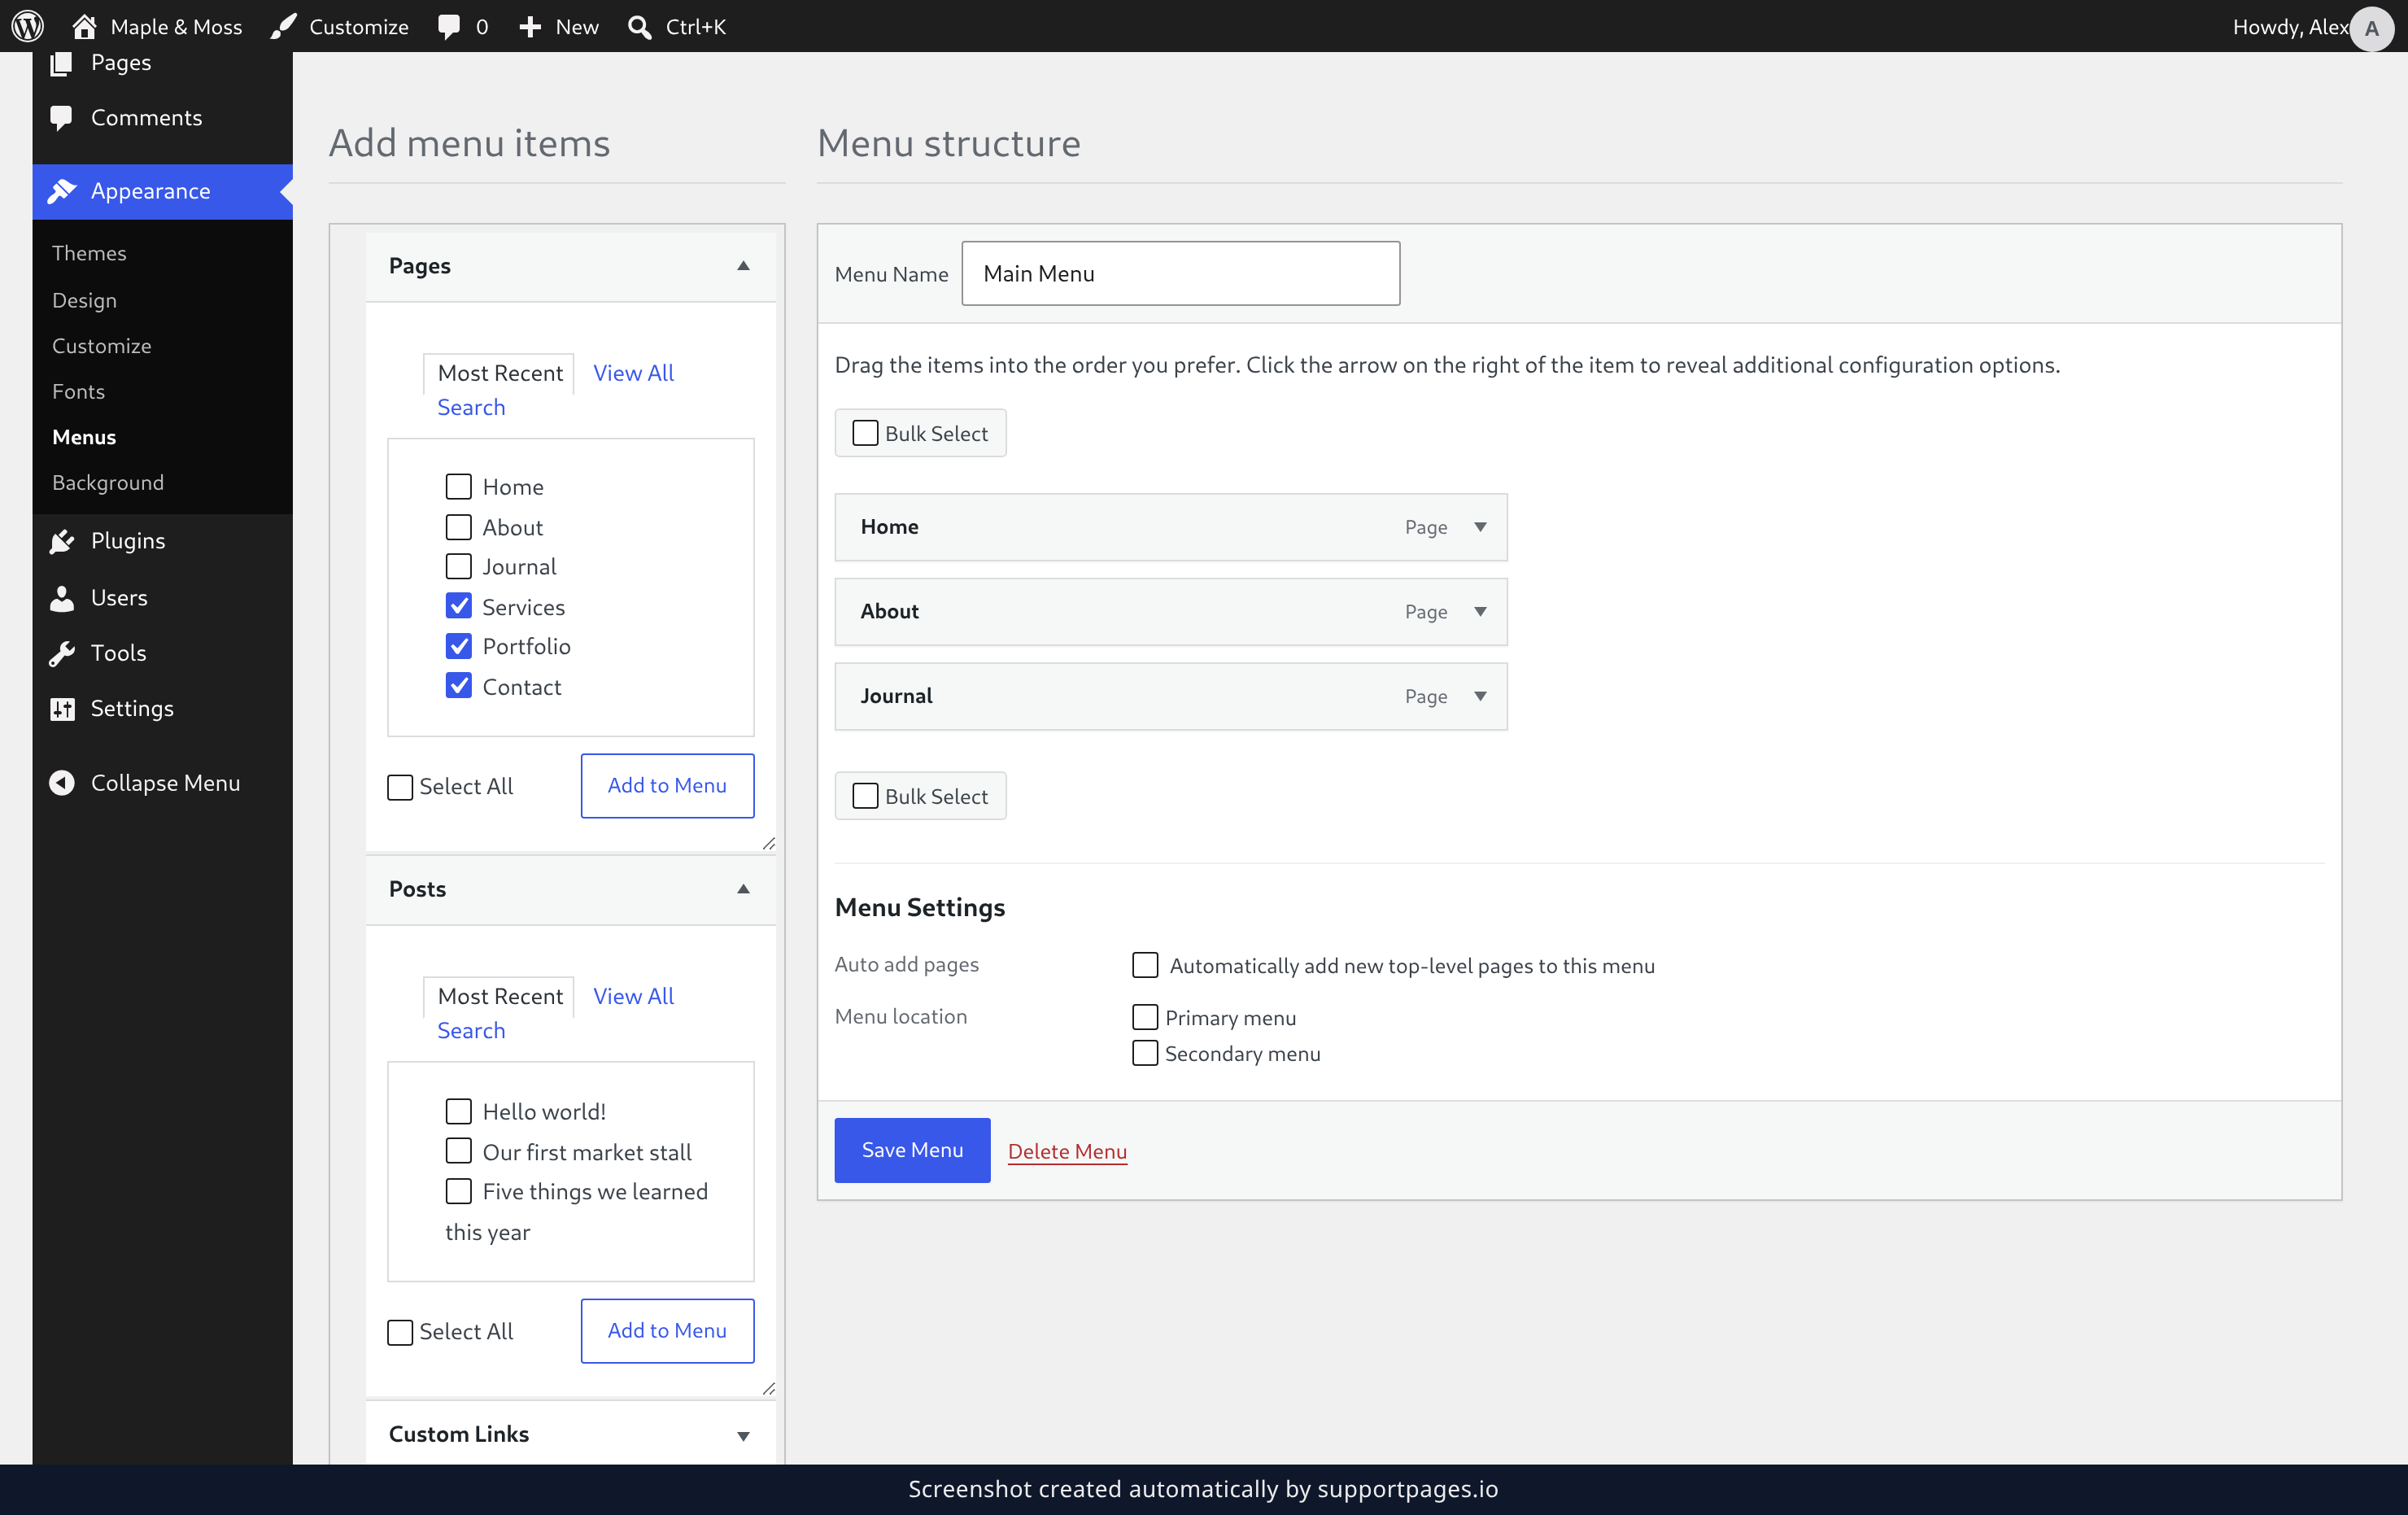
Task: Click Add to Menu in Pages panel
Action: pyautogui.click(x=667, y=785)
